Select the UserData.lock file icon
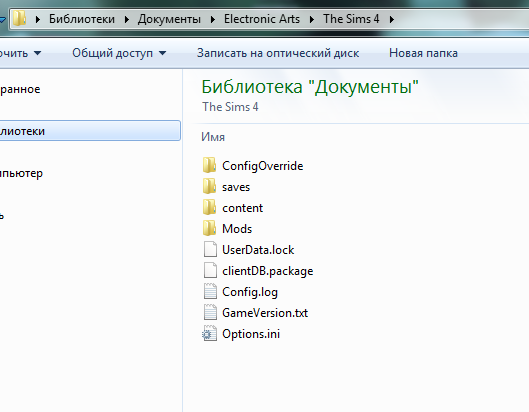 (x=210, y=249)
